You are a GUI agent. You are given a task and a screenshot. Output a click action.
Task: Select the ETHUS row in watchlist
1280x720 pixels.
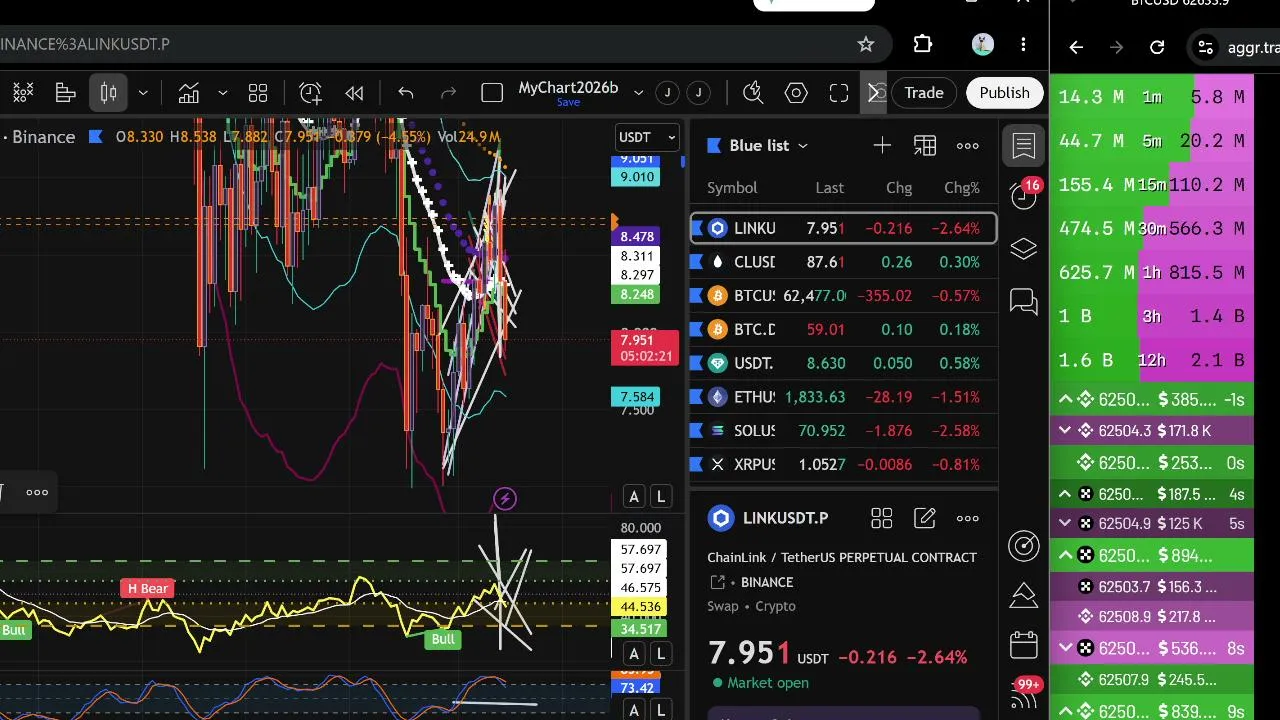click(844, 397)
